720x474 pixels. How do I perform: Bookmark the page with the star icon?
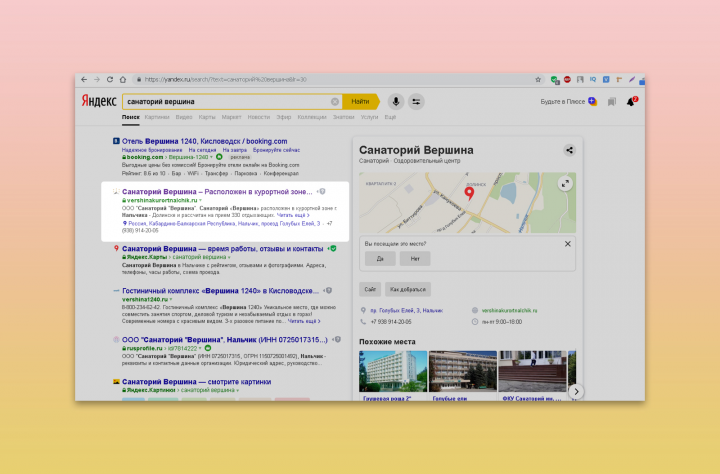pyautogui.click(x=538, y=79)
